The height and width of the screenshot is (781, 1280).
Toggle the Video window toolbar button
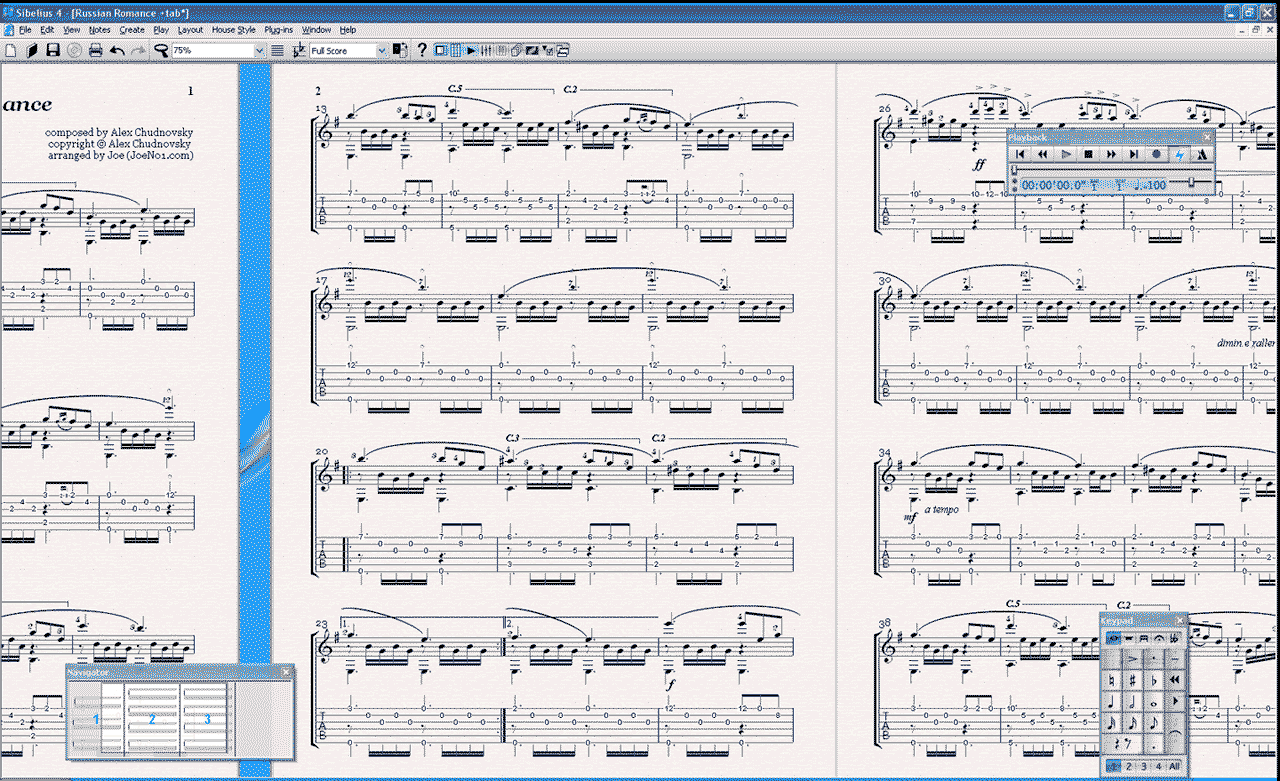coord(531,50)
